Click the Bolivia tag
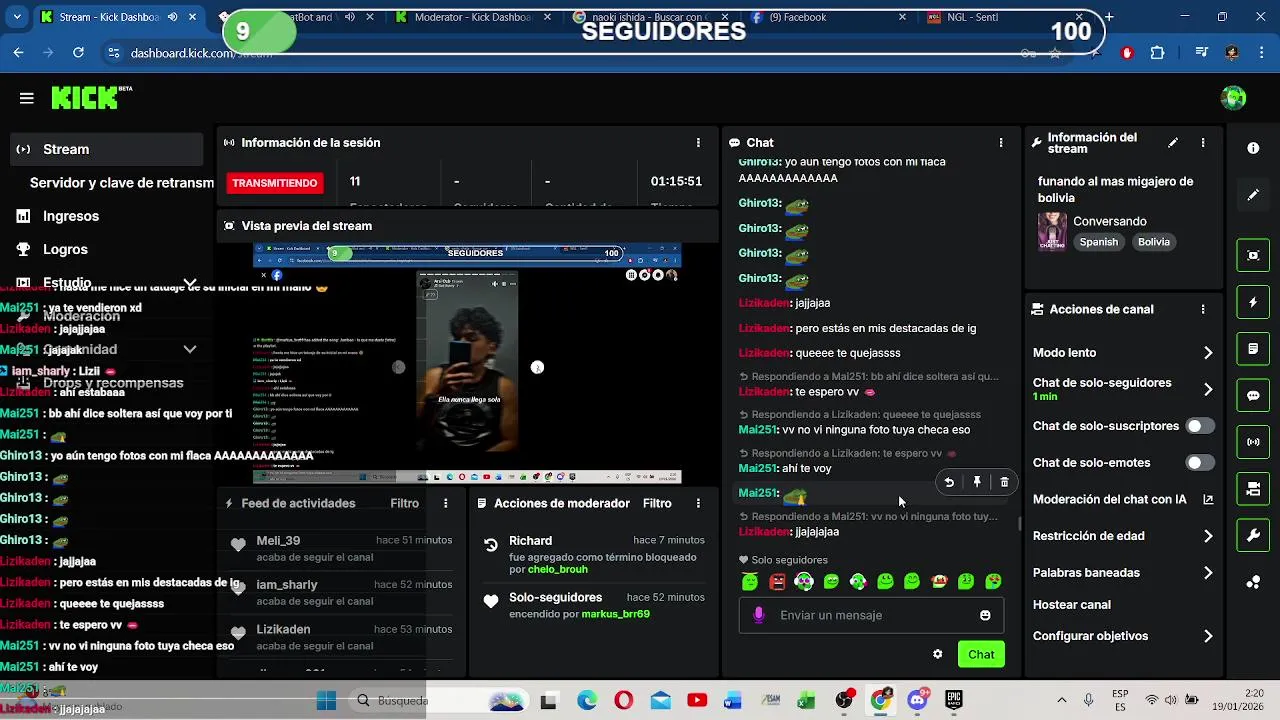This screenshot has width=1280, height=720. pyautogui.click(x=1153, y=242)
